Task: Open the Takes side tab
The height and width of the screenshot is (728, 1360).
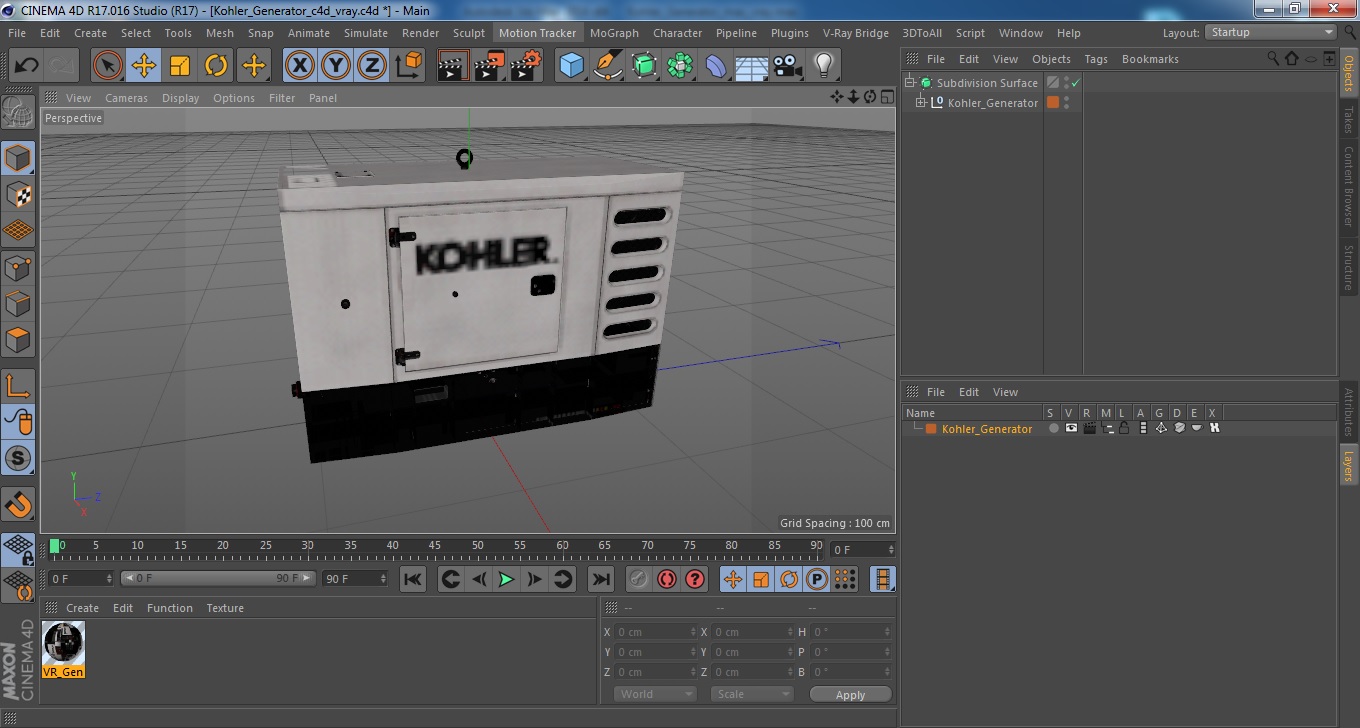Action: coord(1348,119)
